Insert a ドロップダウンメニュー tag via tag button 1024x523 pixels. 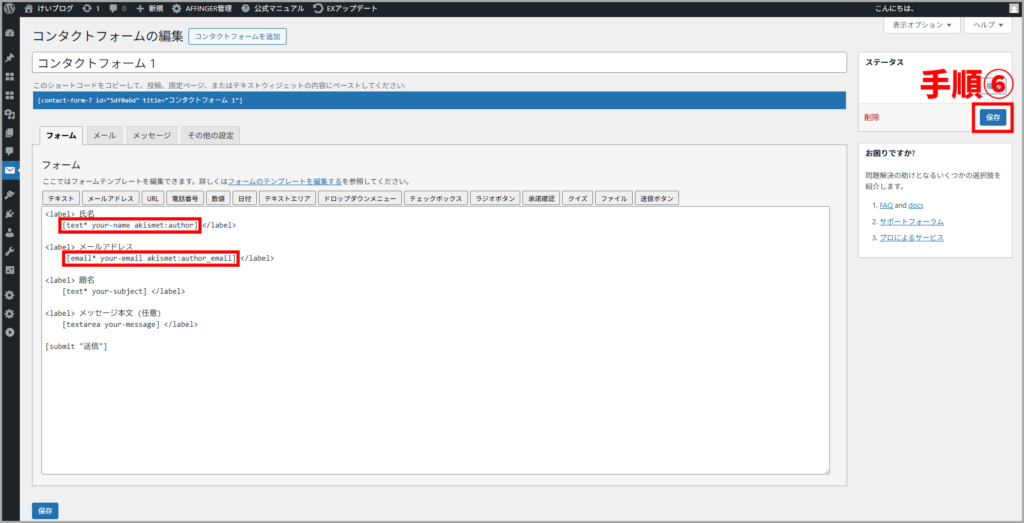(x=360, y=199)
